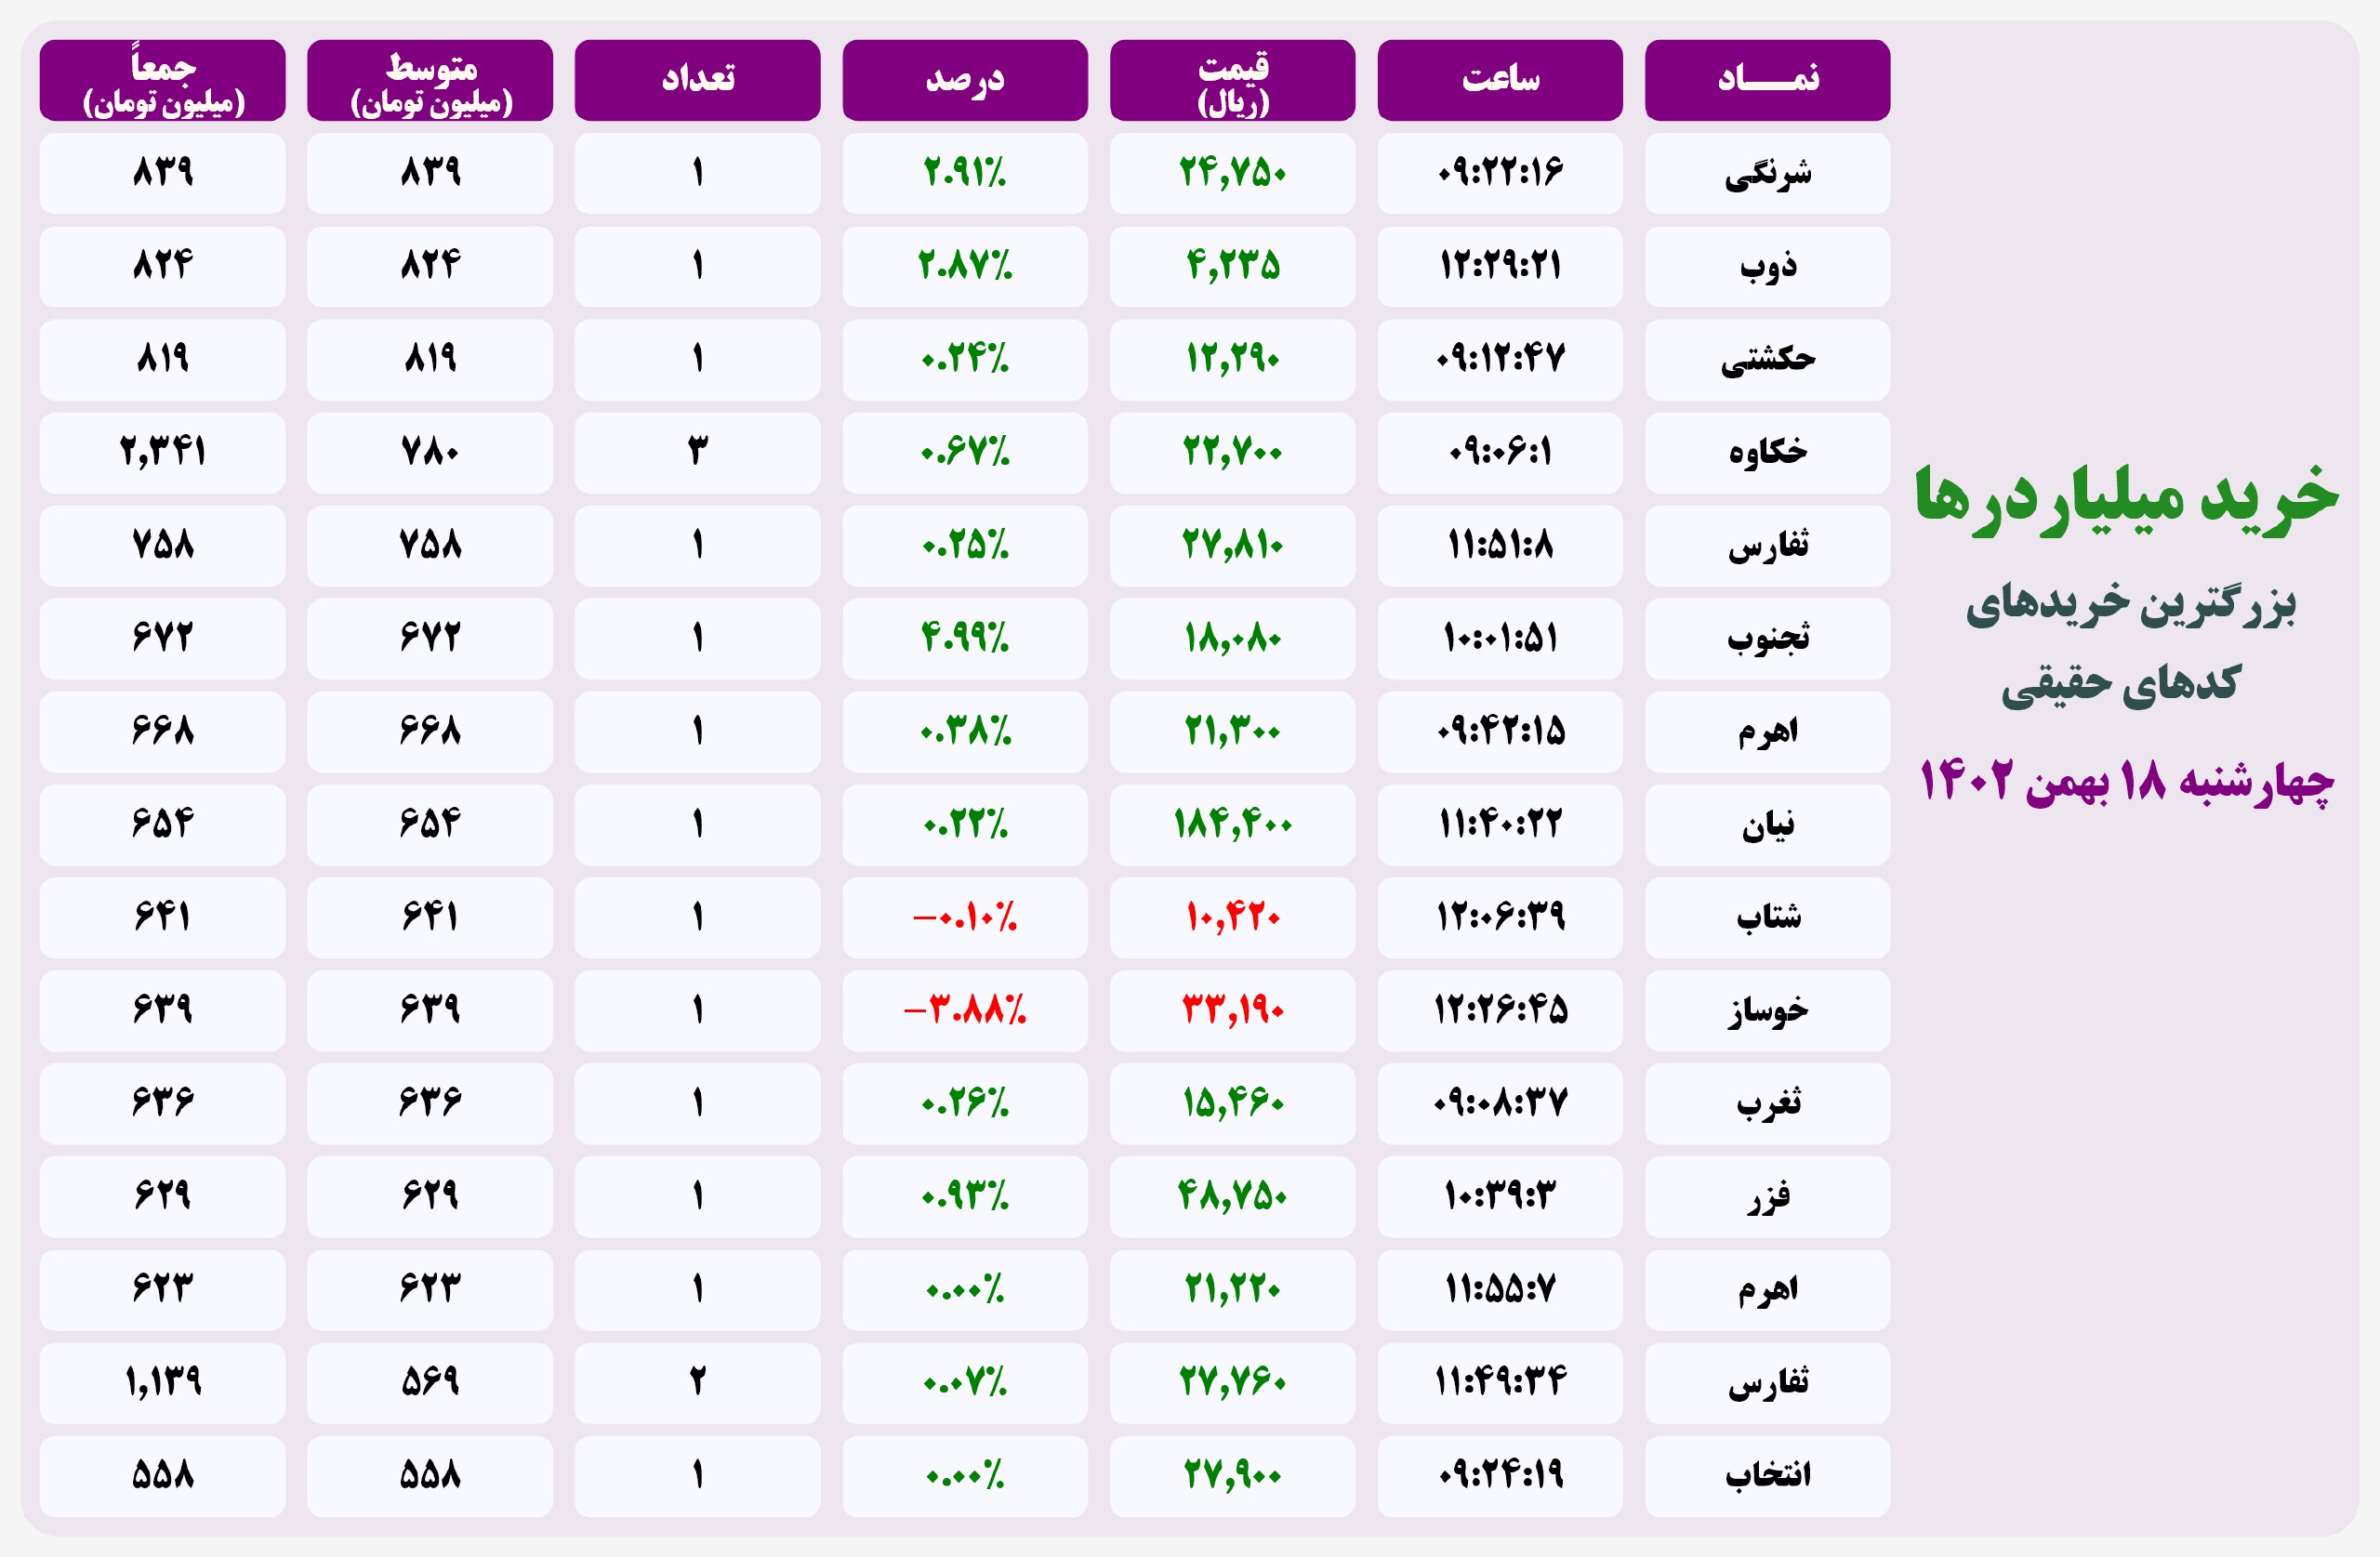The width and height of the screenshot is (2380, 1557).
Task: Click the red −۳.۸۸٪ percent cell
Action: [964, 1010]
